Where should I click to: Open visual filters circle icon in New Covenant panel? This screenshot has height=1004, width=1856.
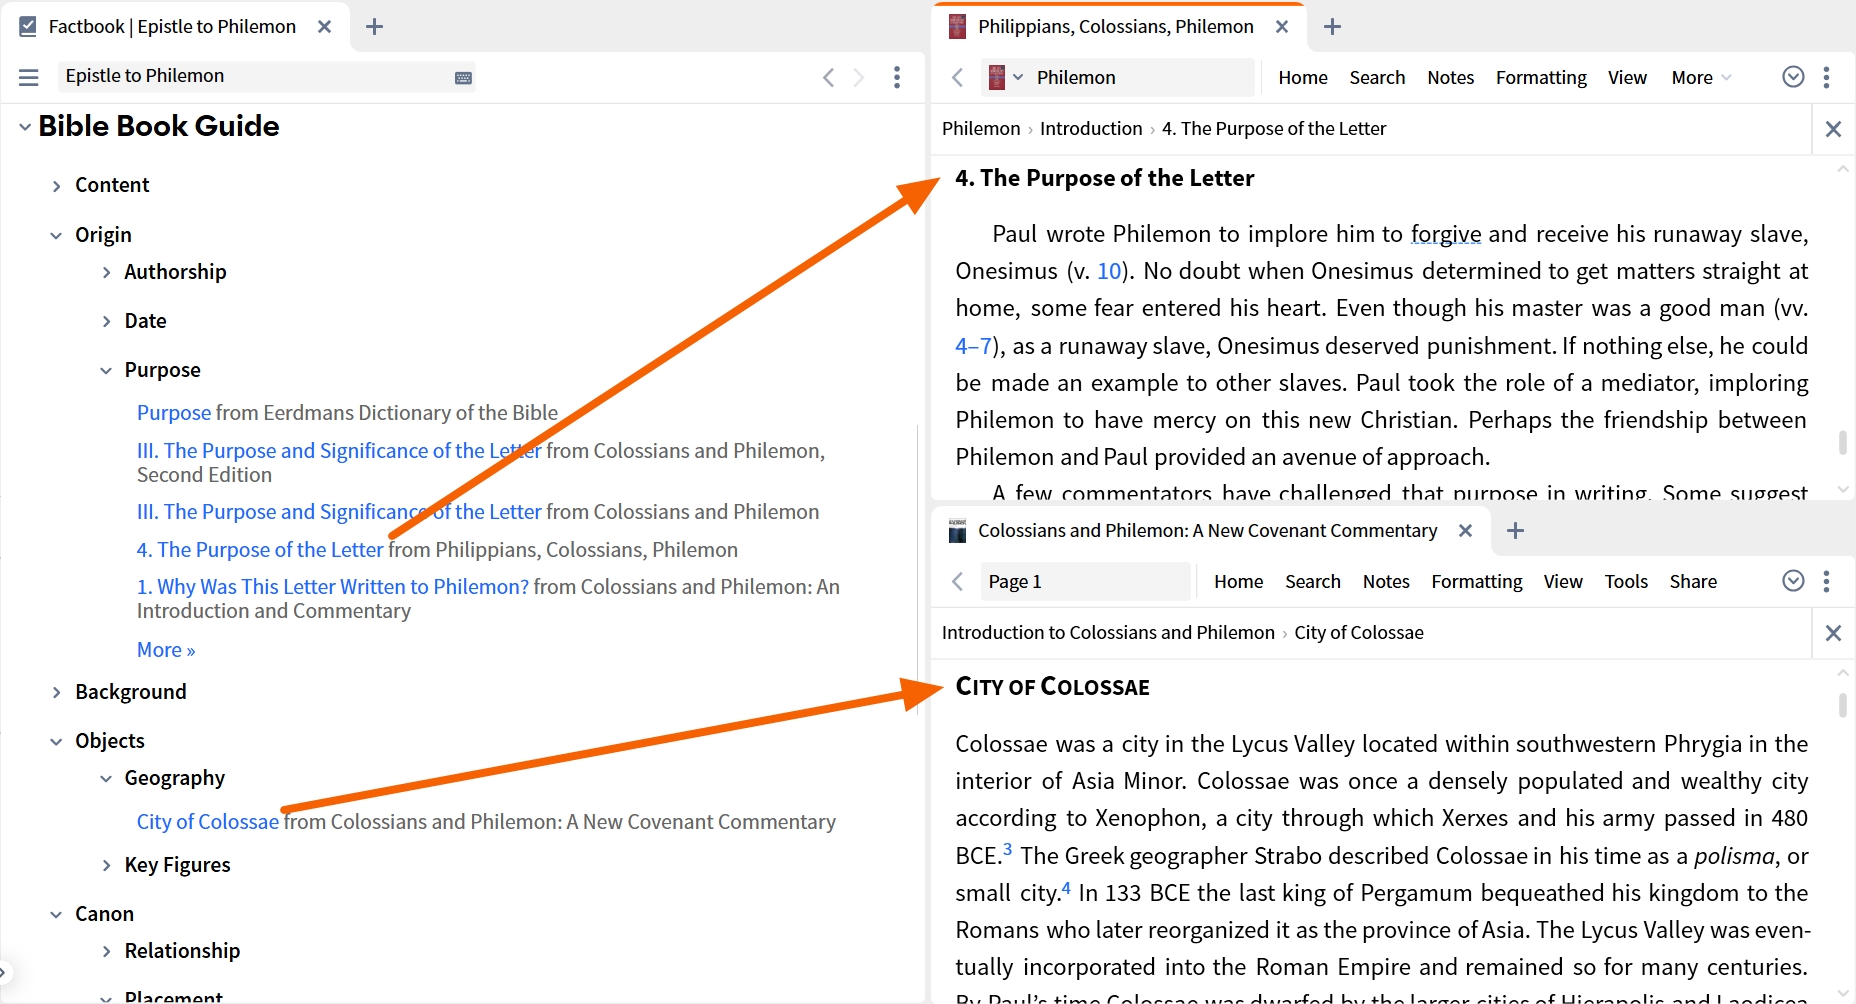[x=1794, y=581]
